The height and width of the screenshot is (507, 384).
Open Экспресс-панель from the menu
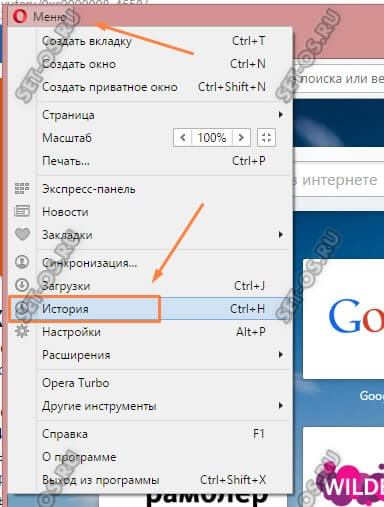click(151, 189)
